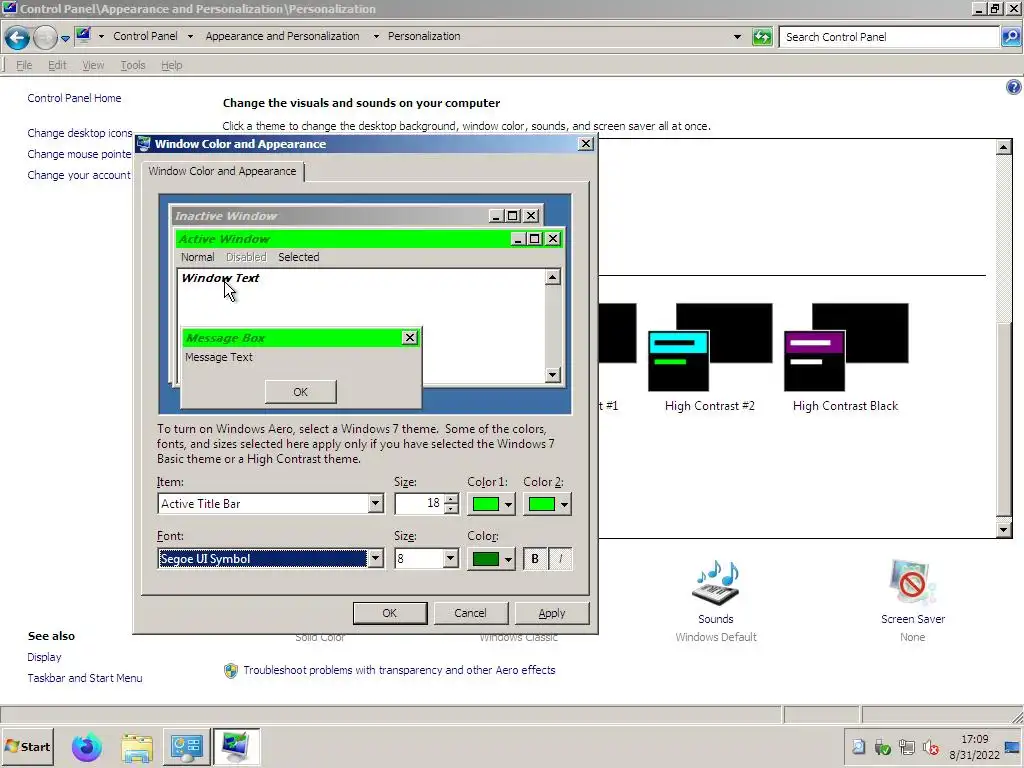
Task: Open the Edit menu
Action: point(57,65)
